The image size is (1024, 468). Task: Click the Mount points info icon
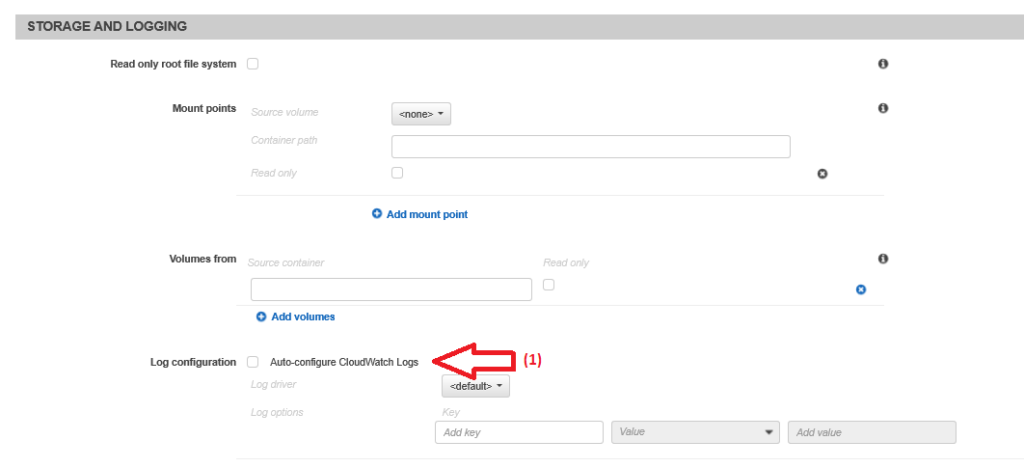pyautogui.click(x=883, y=108)
